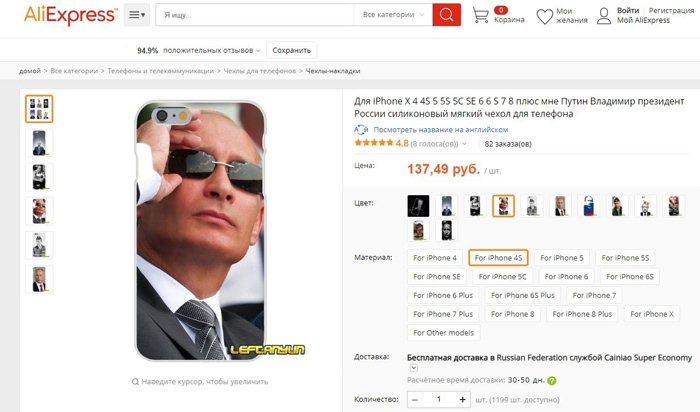Click the user account profile icon
The image size is (700, 412).
(x=604, y=16)
